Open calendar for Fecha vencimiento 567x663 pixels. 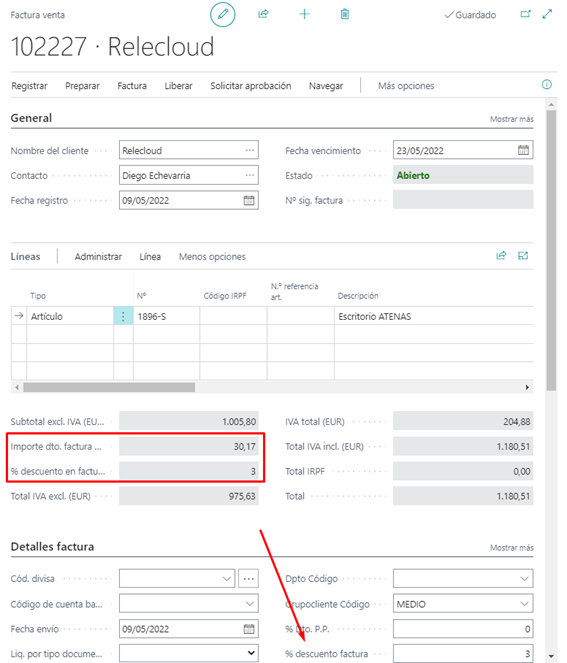(523, 150)
